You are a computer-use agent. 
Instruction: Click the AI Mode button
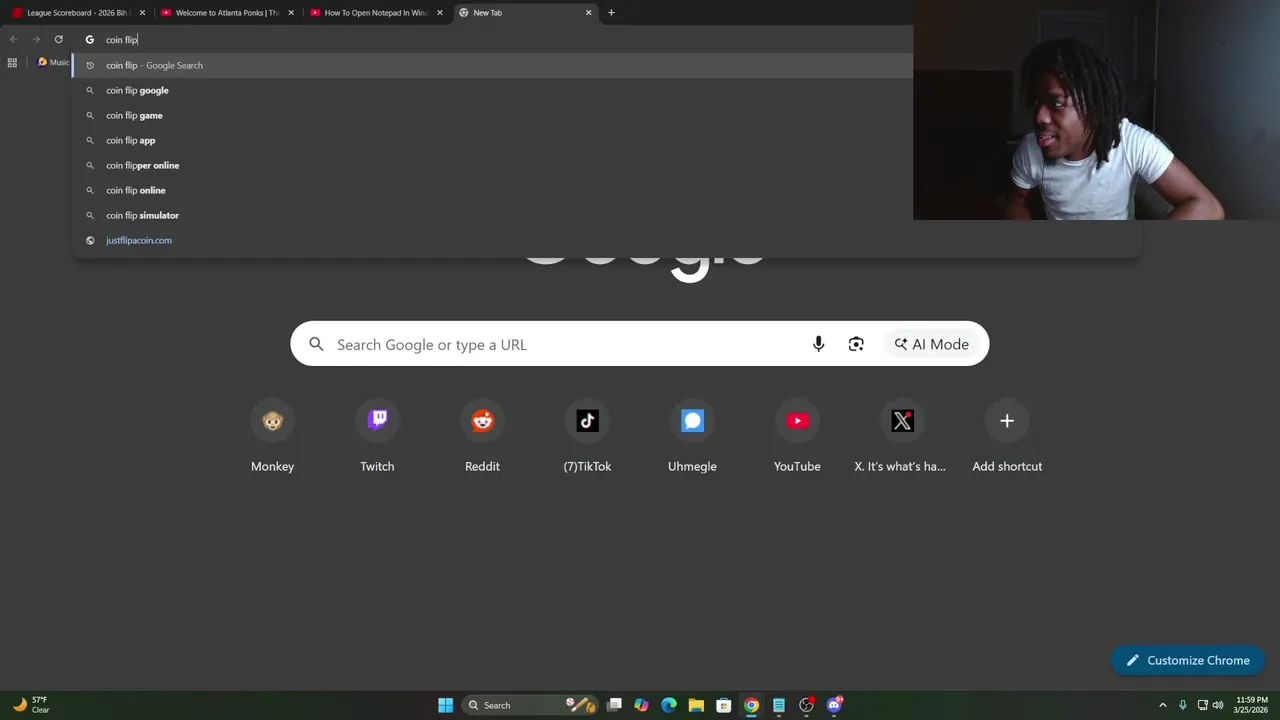(x=931, y=344)
